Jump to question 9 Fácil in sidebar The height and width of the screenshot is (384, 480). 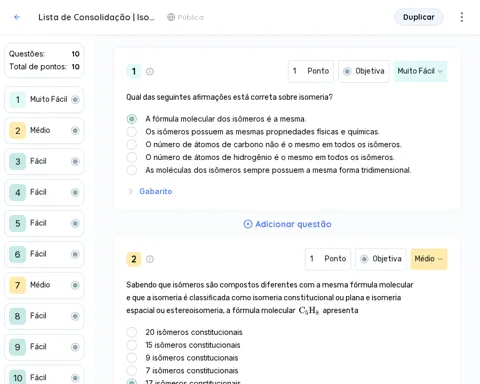[x=44, y=347]
